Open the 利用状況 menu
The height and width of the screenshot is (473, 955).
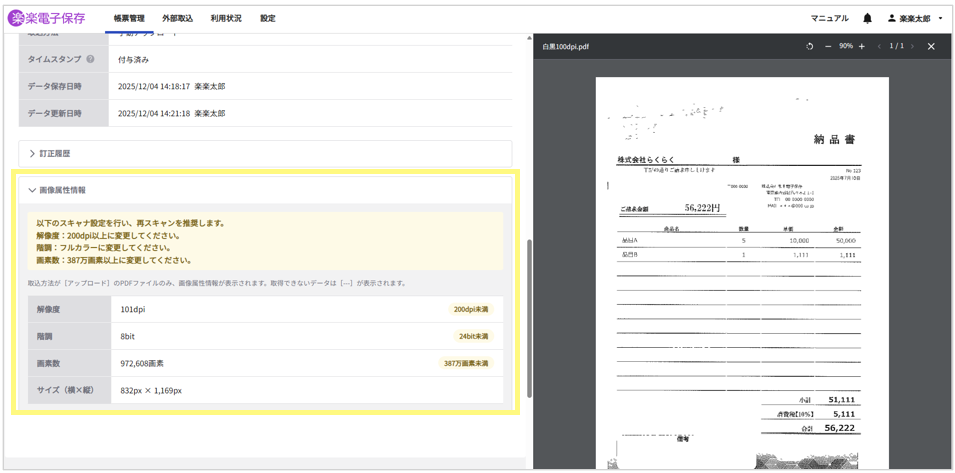click(x=226, y=18)
